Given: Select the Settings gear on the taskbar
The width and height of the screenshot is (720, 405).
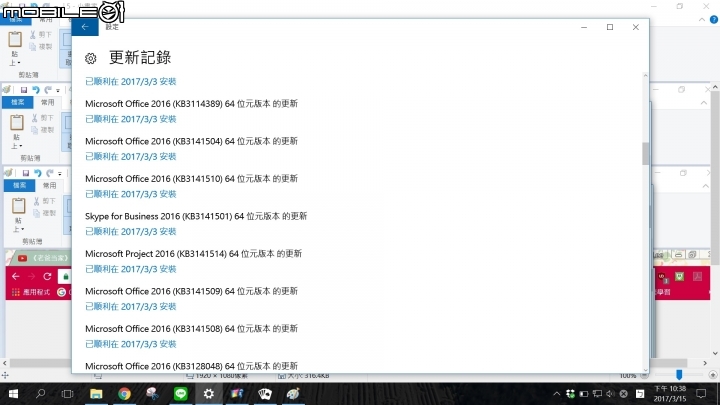Looking at the screenshot, I should click(x=208, y=394).
